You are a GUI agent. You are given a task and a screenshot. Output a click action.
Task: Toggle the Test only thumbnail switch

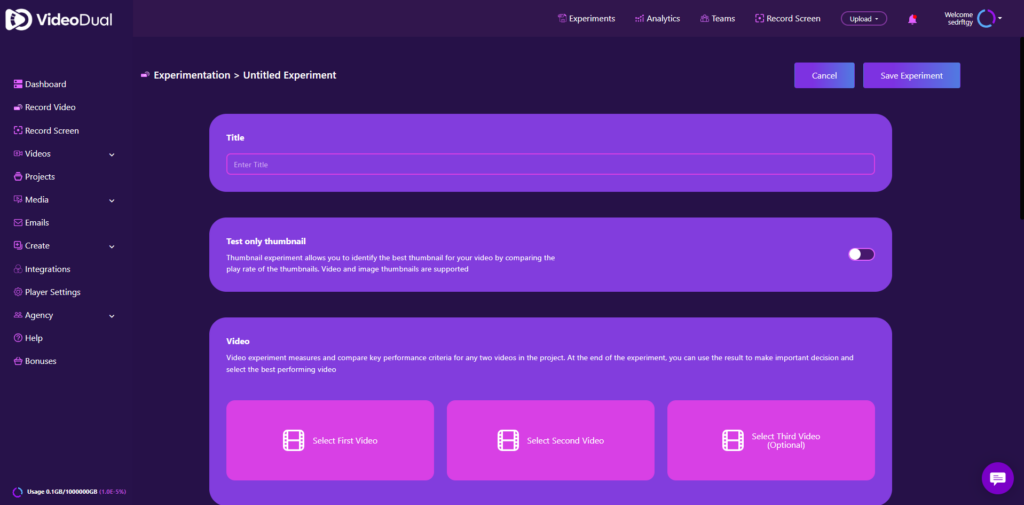coord(861,254)
